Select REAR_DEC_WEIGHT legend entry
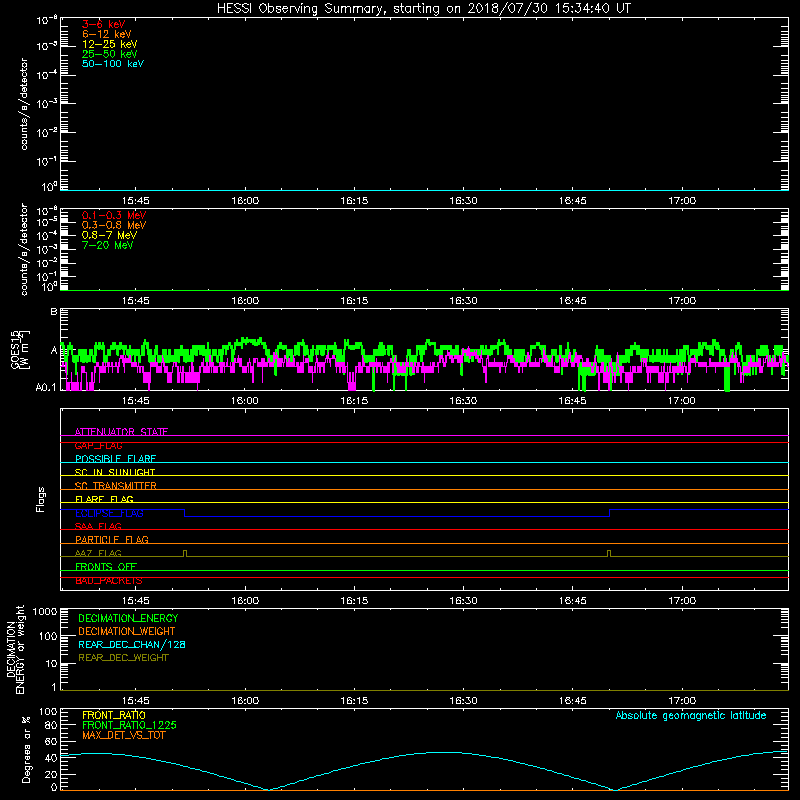Screen dimensions: 800x800 pos(123,658)
